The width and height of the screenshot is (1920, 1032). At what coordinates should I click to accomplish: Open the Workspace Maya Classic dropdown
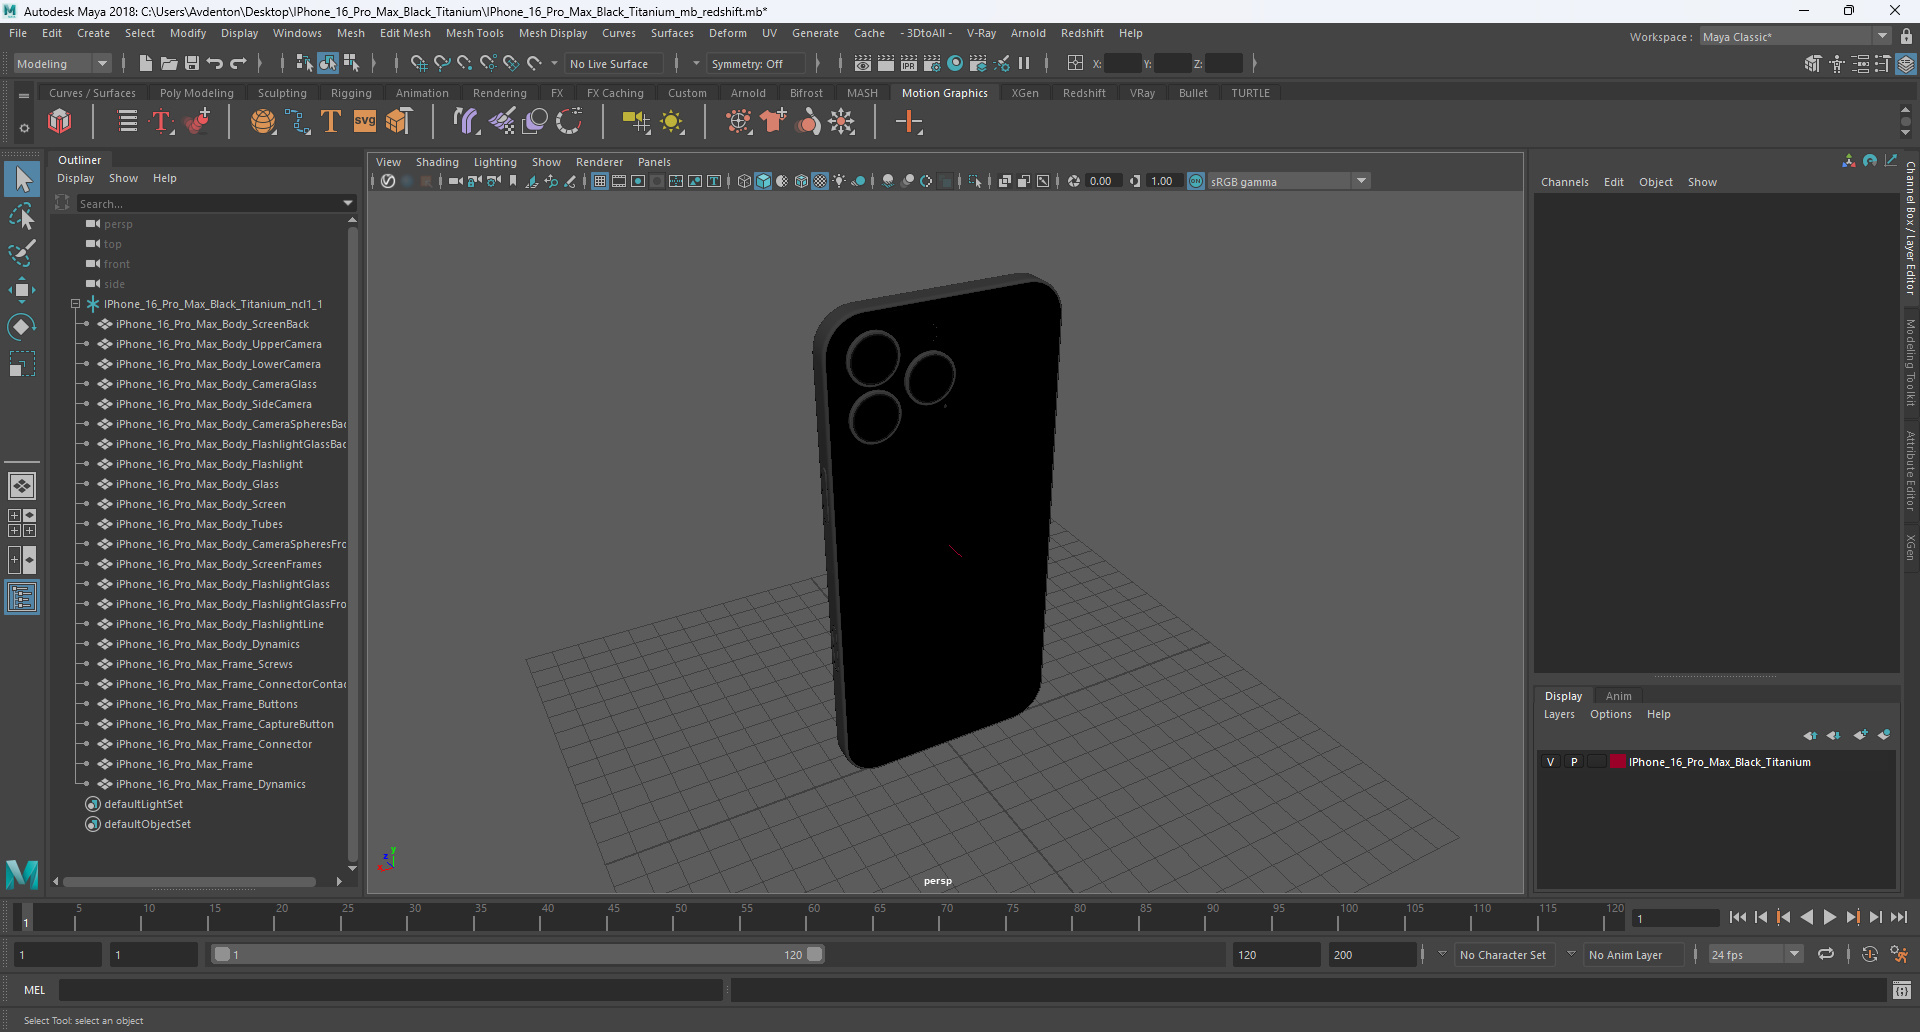click(1796, 37)
